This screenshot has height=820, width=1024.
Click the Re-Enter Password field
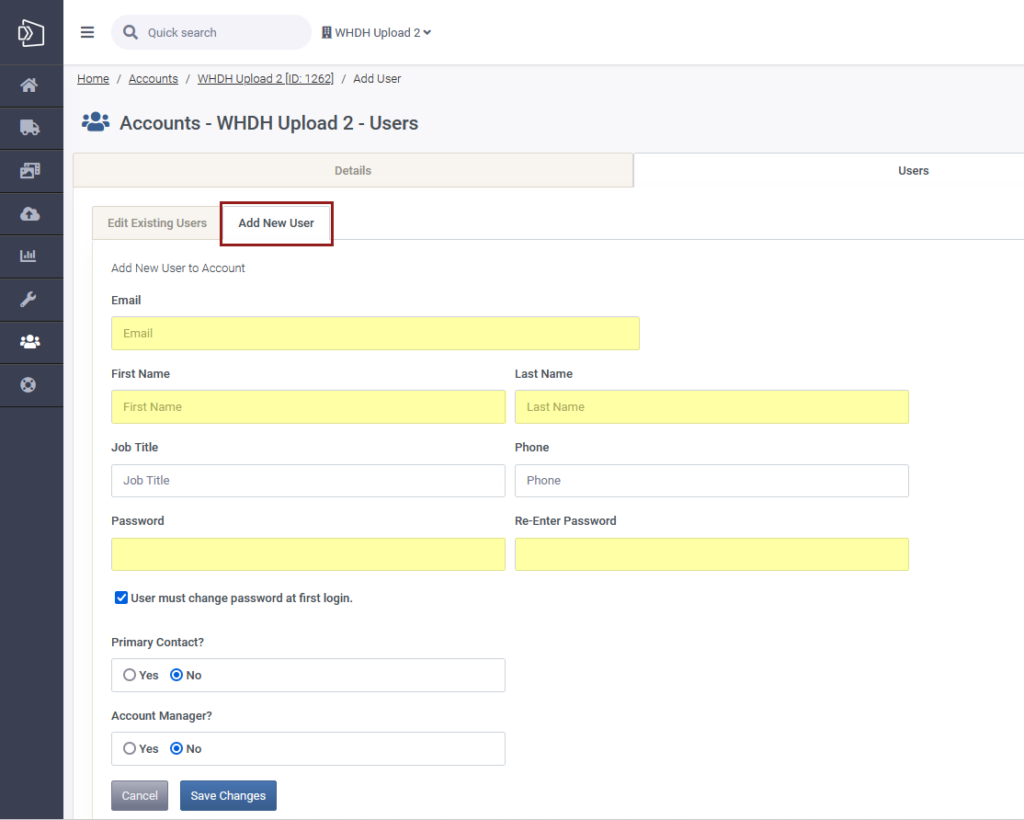click(x=711, y=554)
